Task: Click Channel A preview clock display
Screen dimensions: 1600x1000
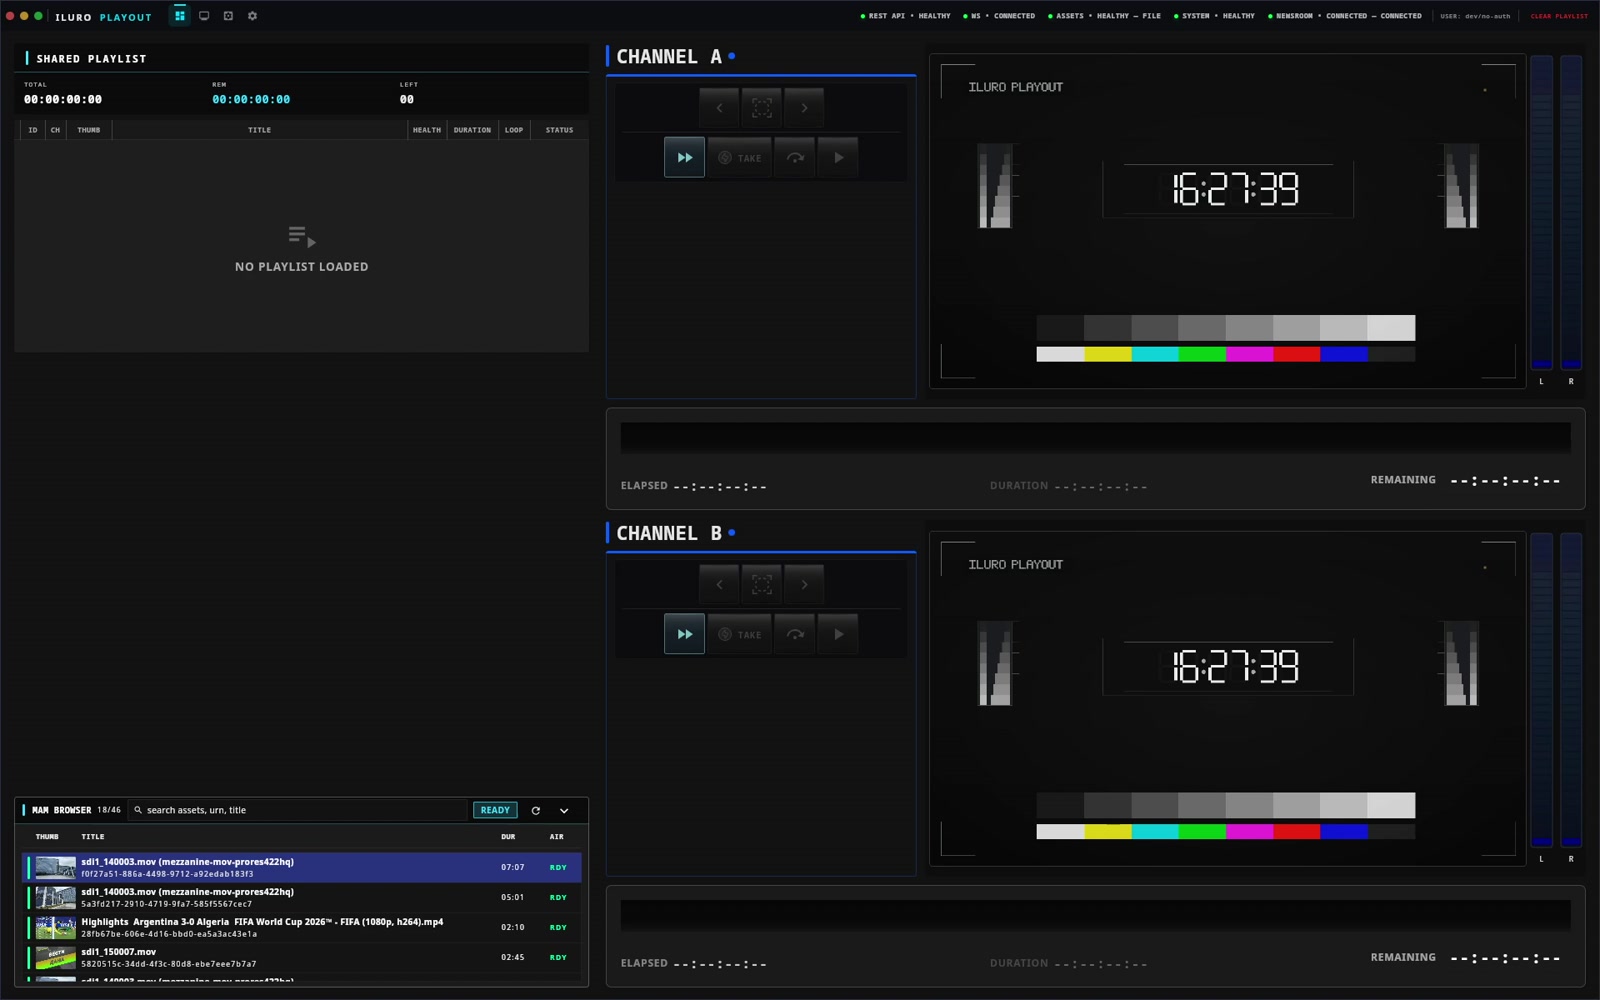Action: coord(1236,189)
